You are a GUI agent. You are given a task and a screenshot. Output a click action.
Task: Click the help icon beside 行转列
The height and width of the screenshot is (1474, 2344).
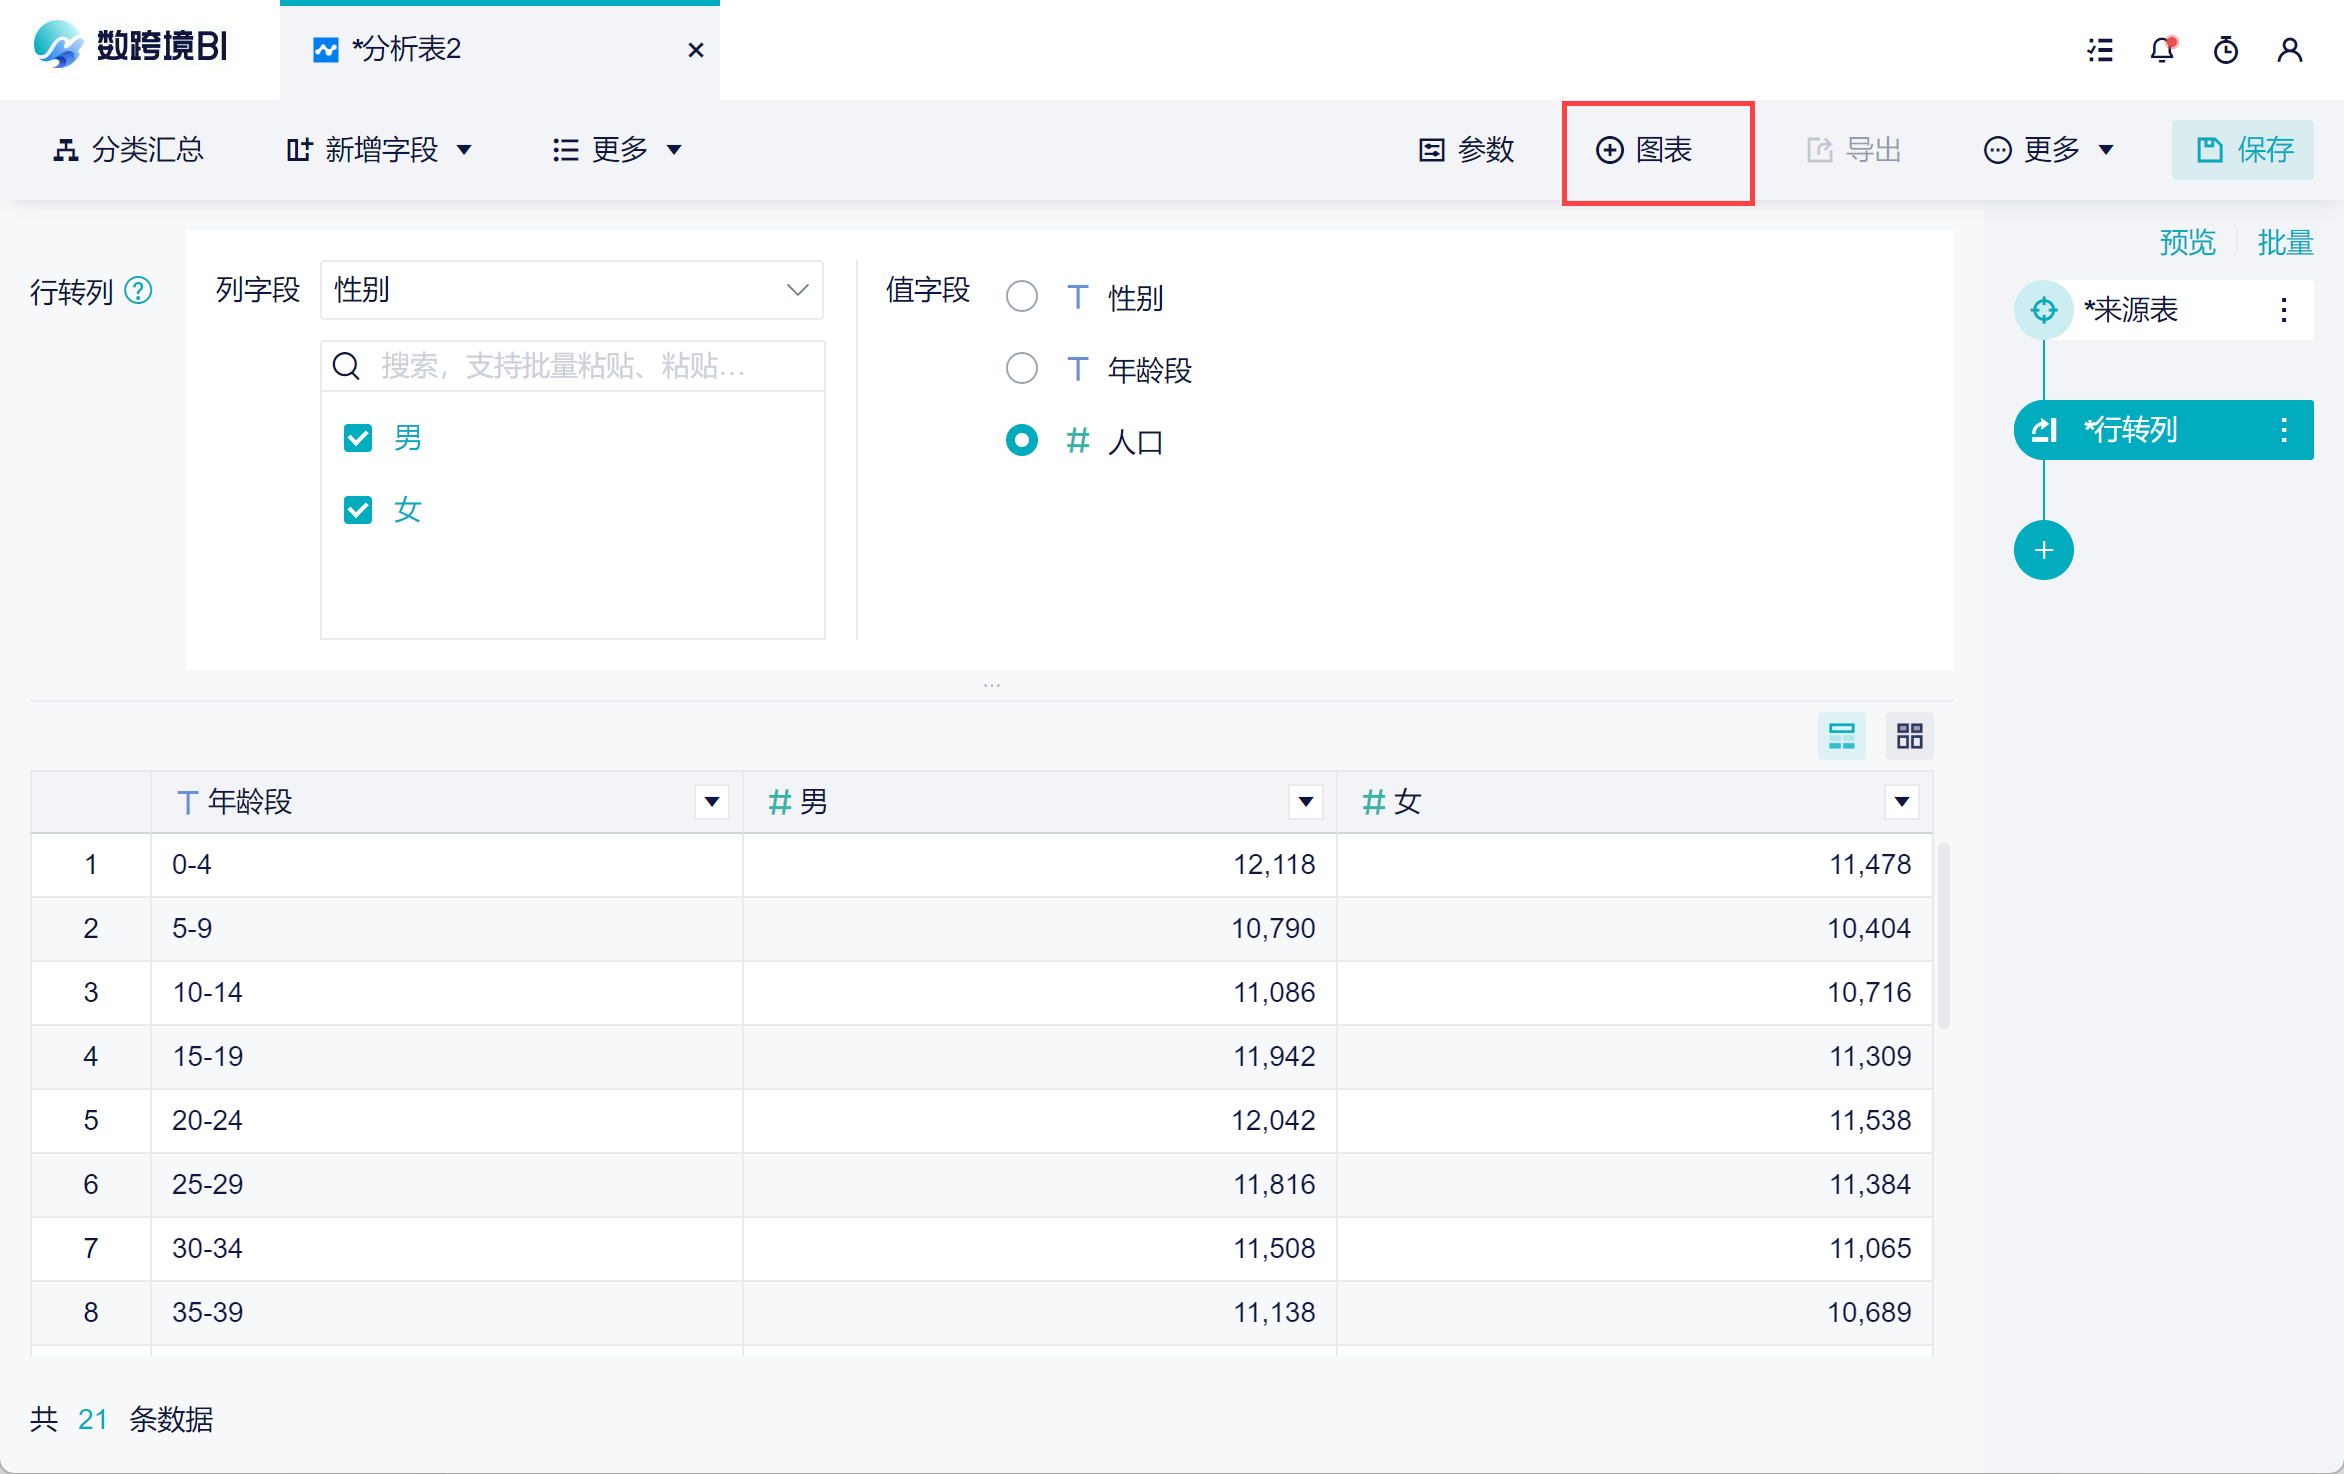pos(138,291)
